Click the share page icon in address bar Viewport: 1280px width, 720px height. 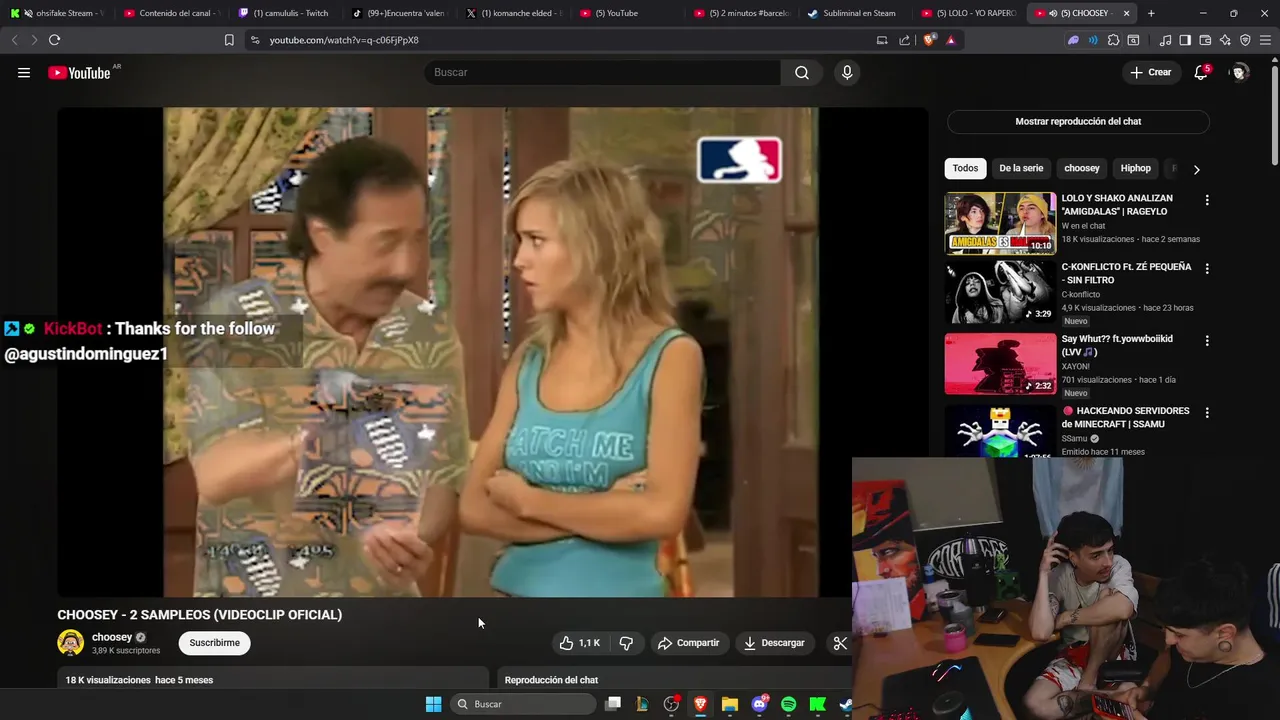tap(905, 40)
